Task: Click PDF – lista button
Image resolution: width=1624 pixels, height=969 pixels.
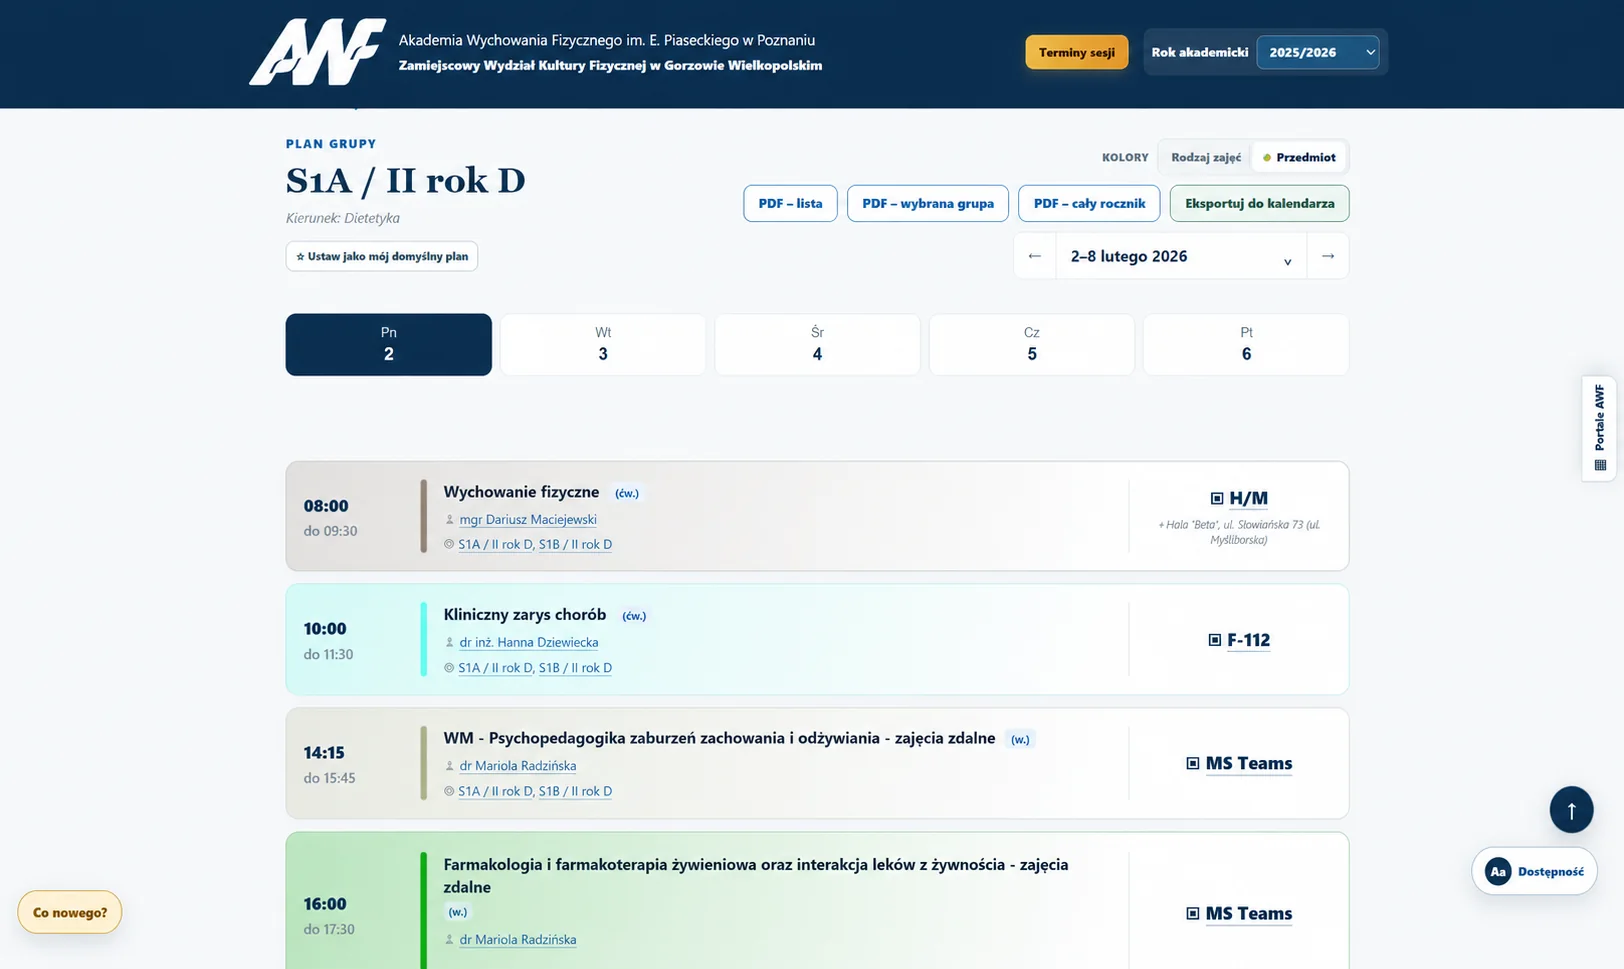Action: tap(790, 203)
